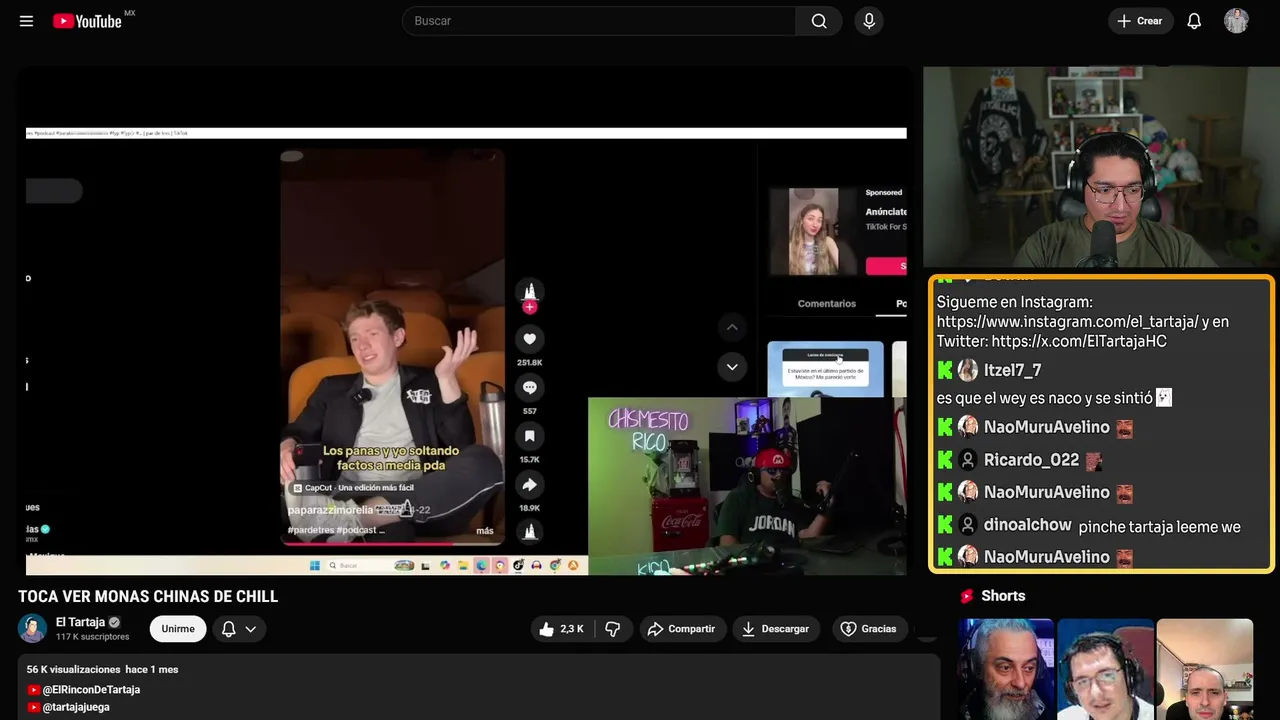Open the @ElRinconDeTartaja channel link
The image size is (1280, 720).
point(91,689)
